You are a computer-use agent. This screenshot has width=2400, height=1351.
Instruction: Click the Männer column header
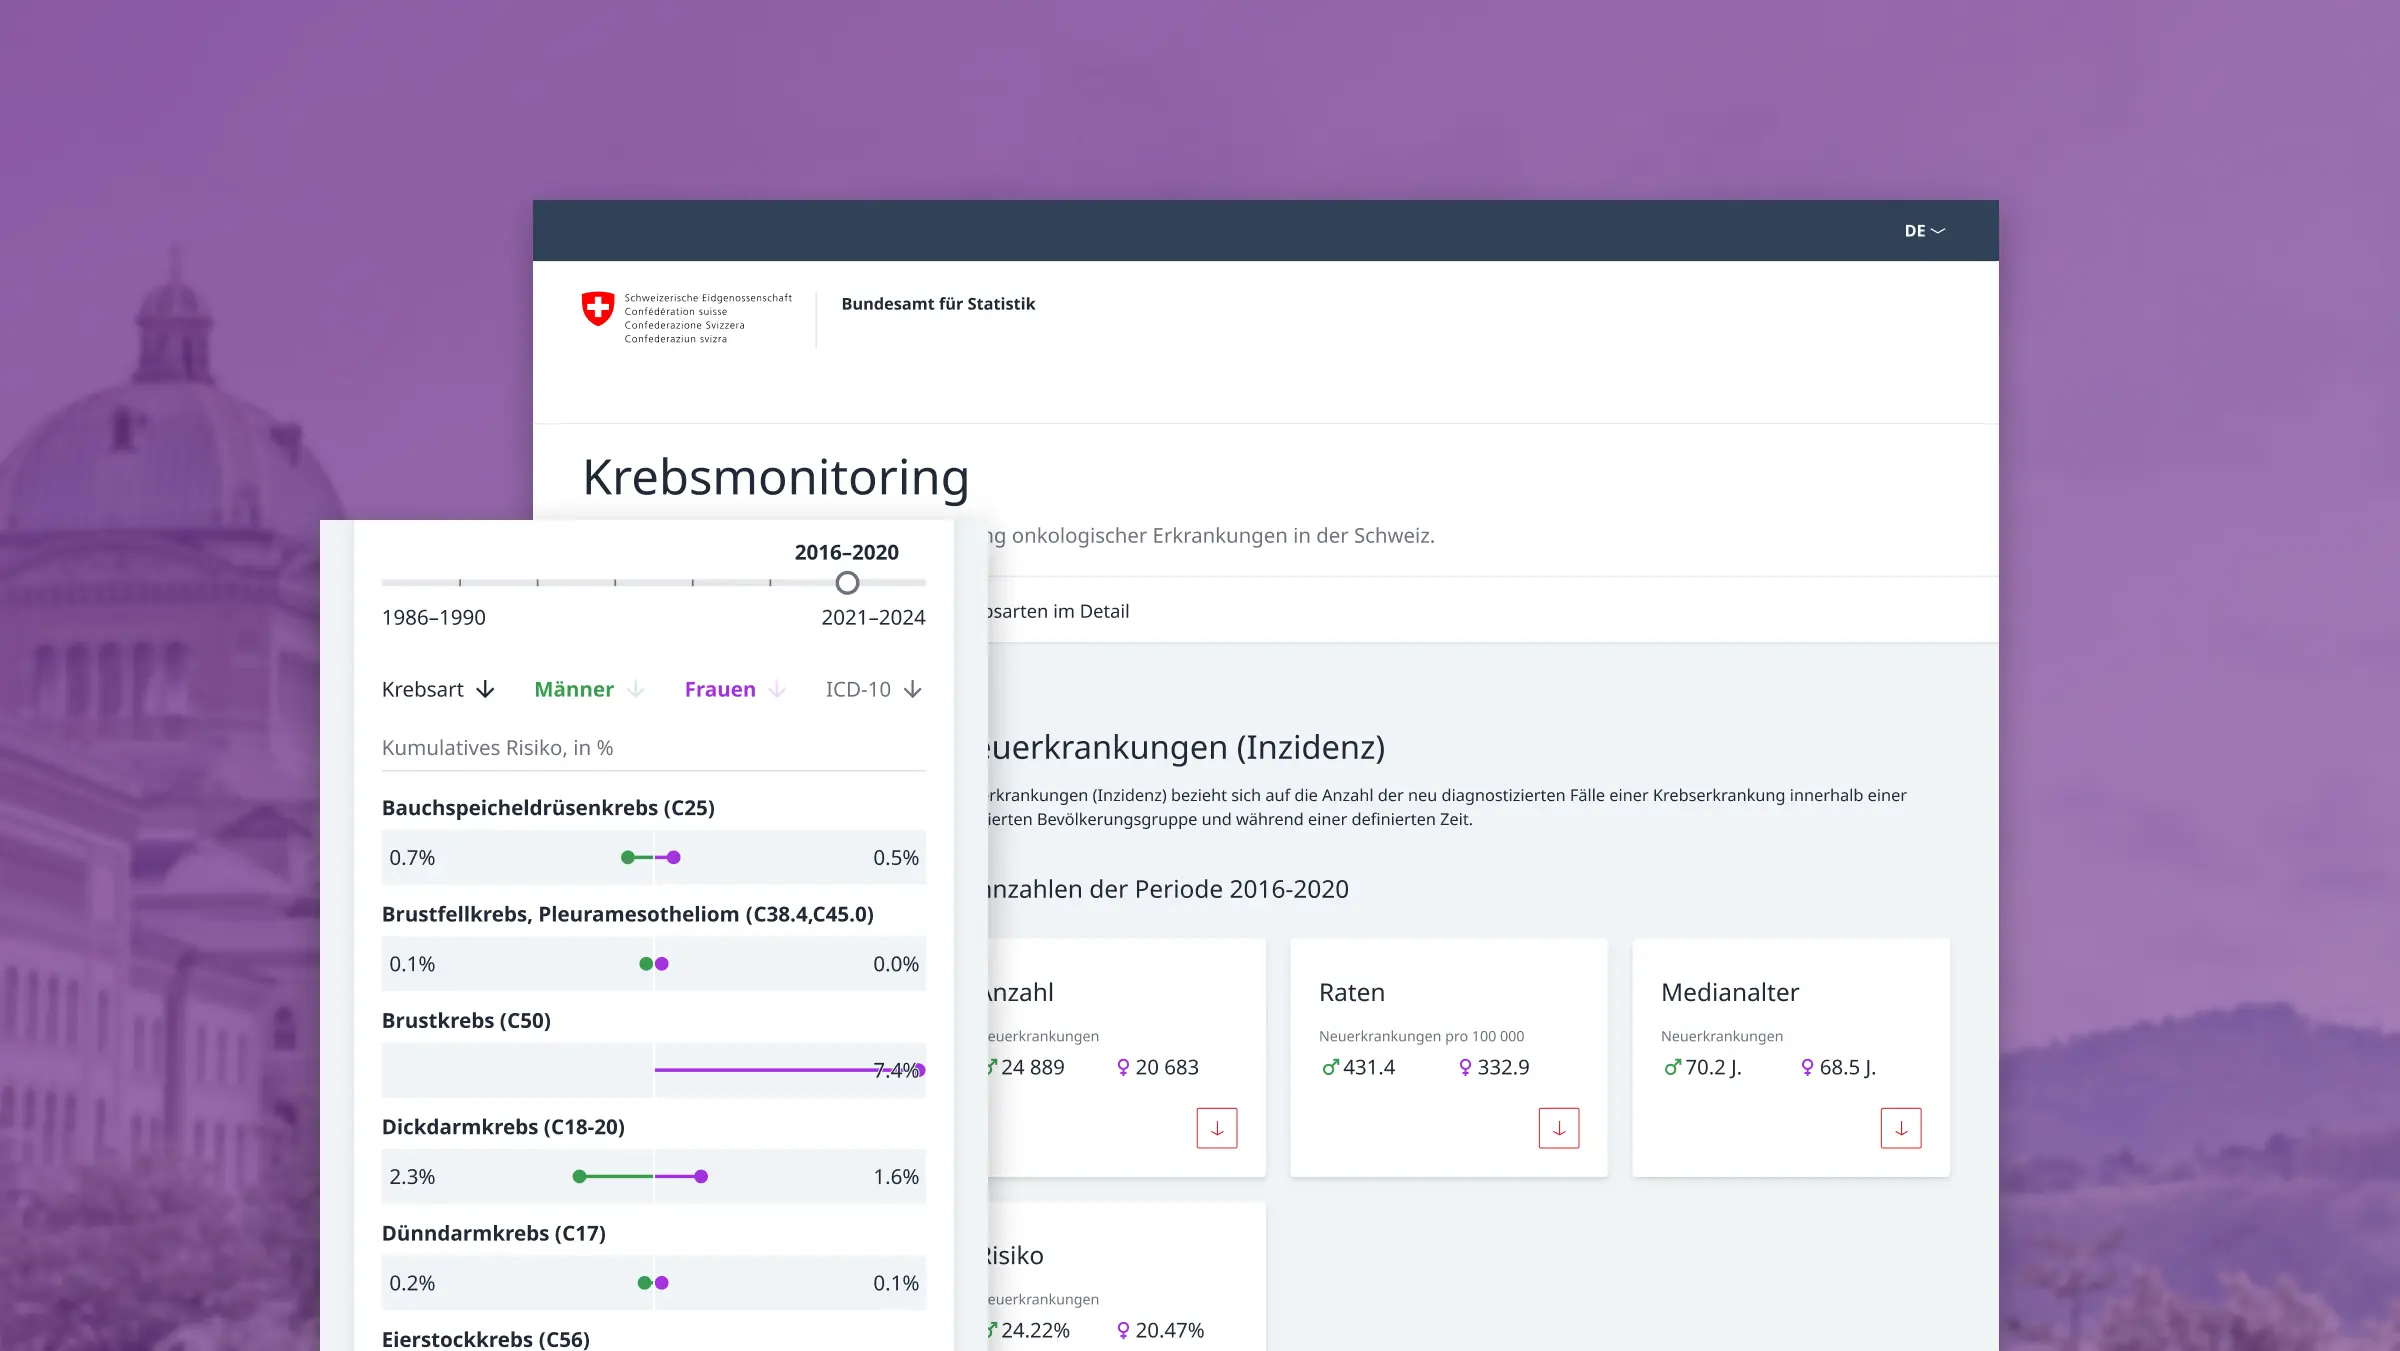574,690
